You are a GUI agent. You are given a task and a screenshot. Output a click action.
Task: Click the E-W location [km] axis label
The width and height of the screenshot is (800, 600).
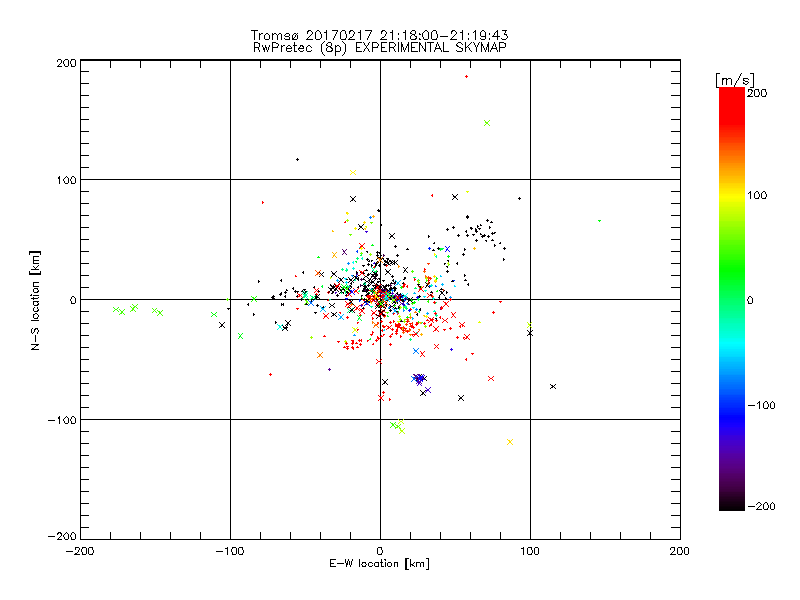tap(379, 564)
